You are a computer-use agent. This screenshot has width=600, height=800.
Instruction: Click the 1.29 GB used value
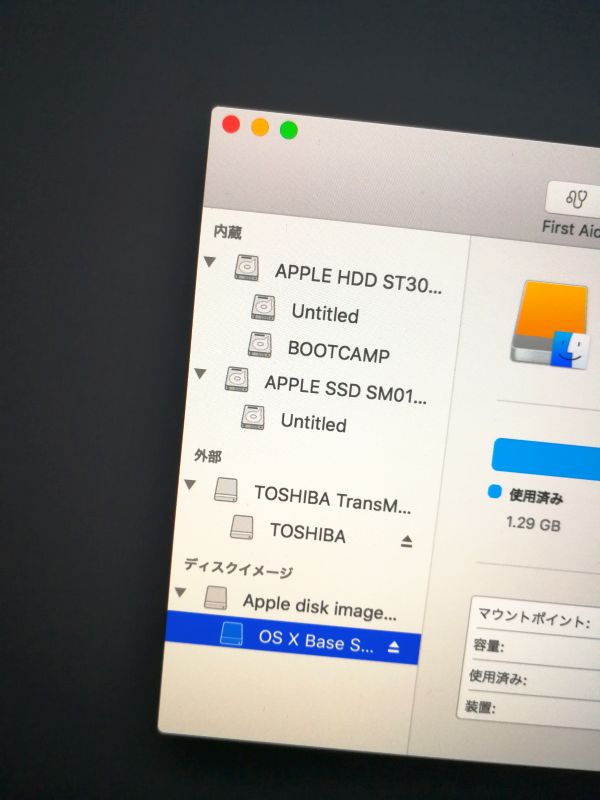coord(533,523)
